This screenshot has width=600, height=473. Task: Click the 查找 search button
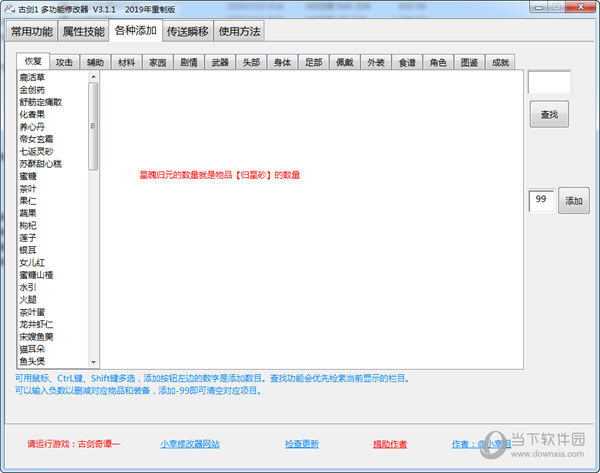[549, 116]
